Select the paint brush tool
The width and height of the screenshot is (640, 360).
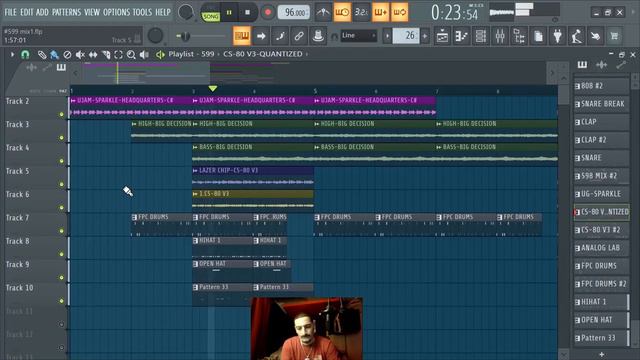coord(54,54)
